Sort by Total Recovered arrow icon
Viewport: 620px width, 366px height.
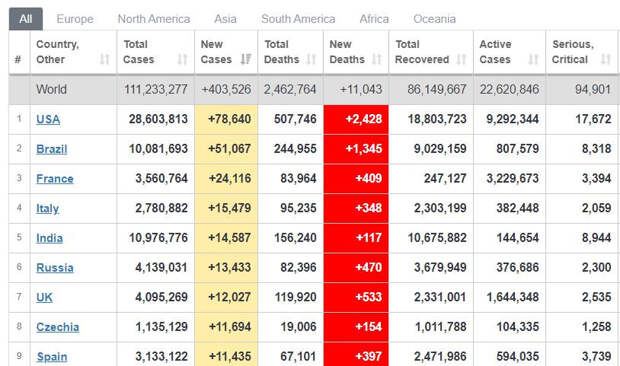click(x=461, y=59)
